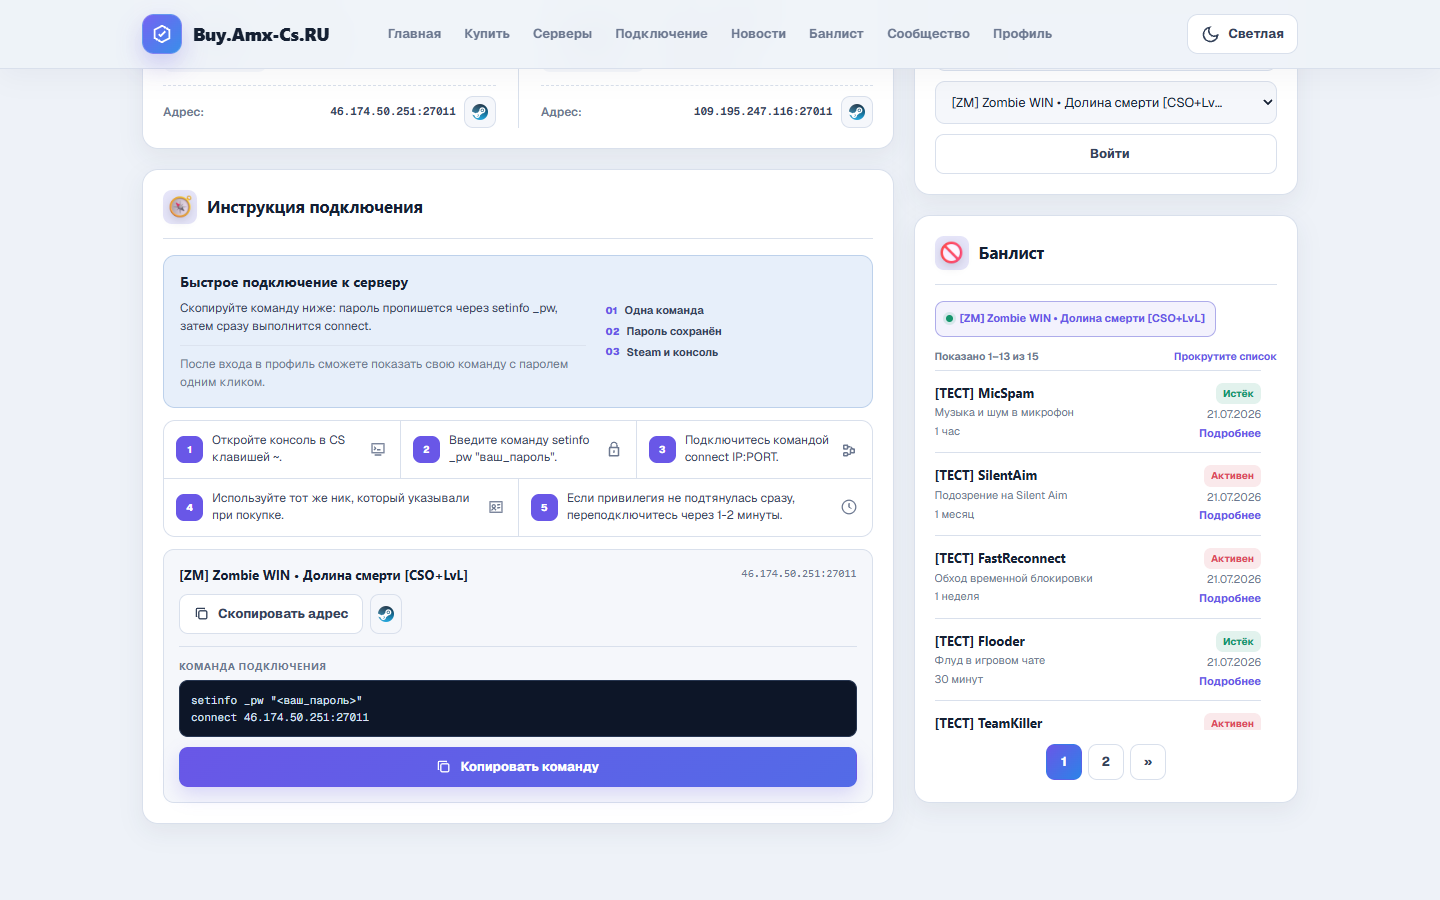Click the [TECT] SilentAim ban entry name
This screenshot has width=1440, height=900.
point(986,476)
